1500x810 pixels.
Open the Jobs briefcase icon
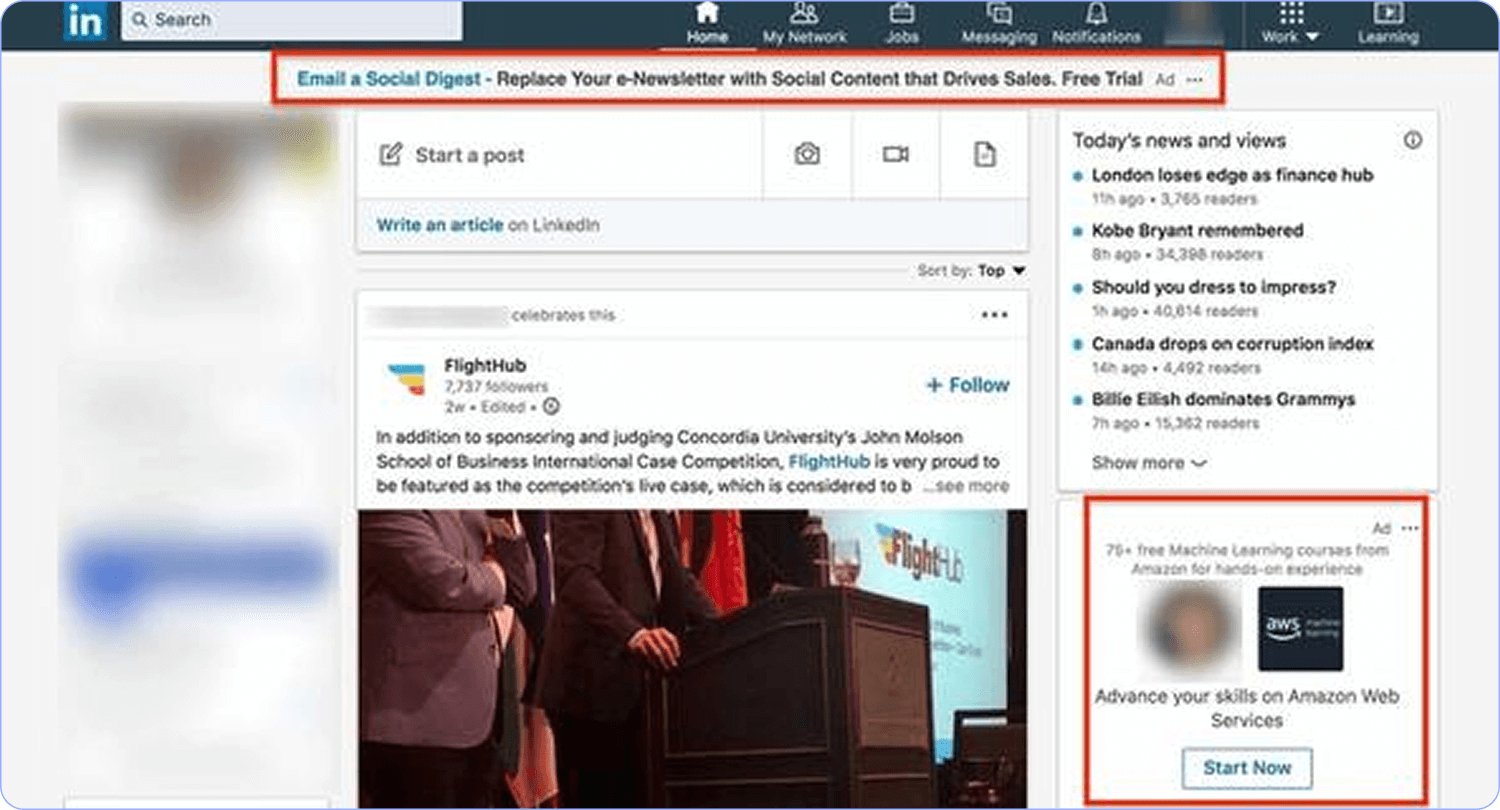click(x=901, y=14)
